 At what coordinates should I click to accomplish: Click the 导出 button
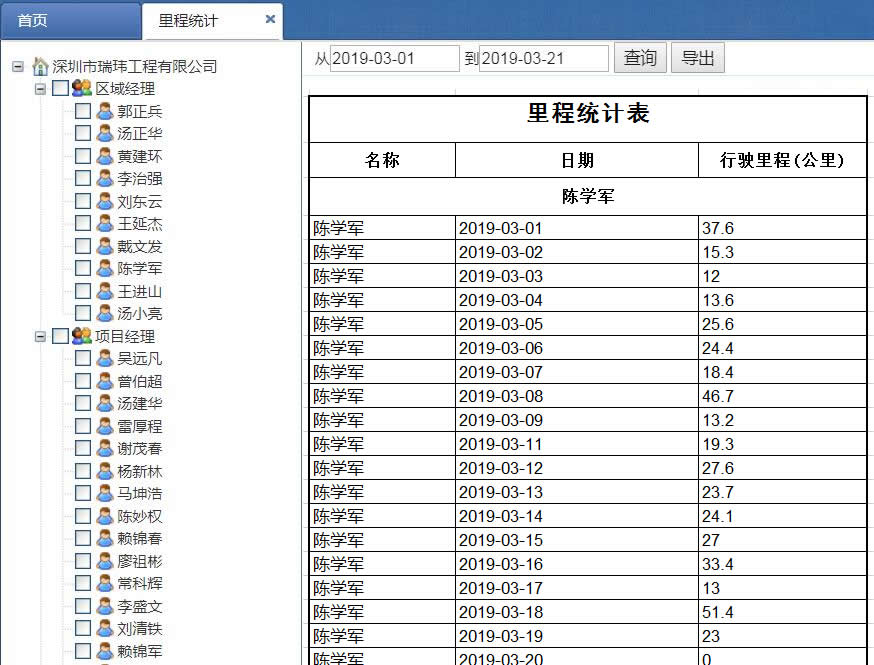[697, 57]
